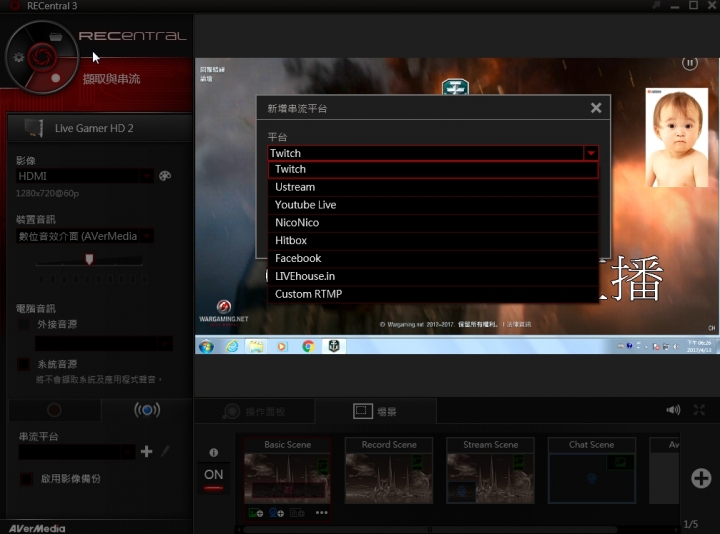Click the stream broadcast icon

coord(147,410)
